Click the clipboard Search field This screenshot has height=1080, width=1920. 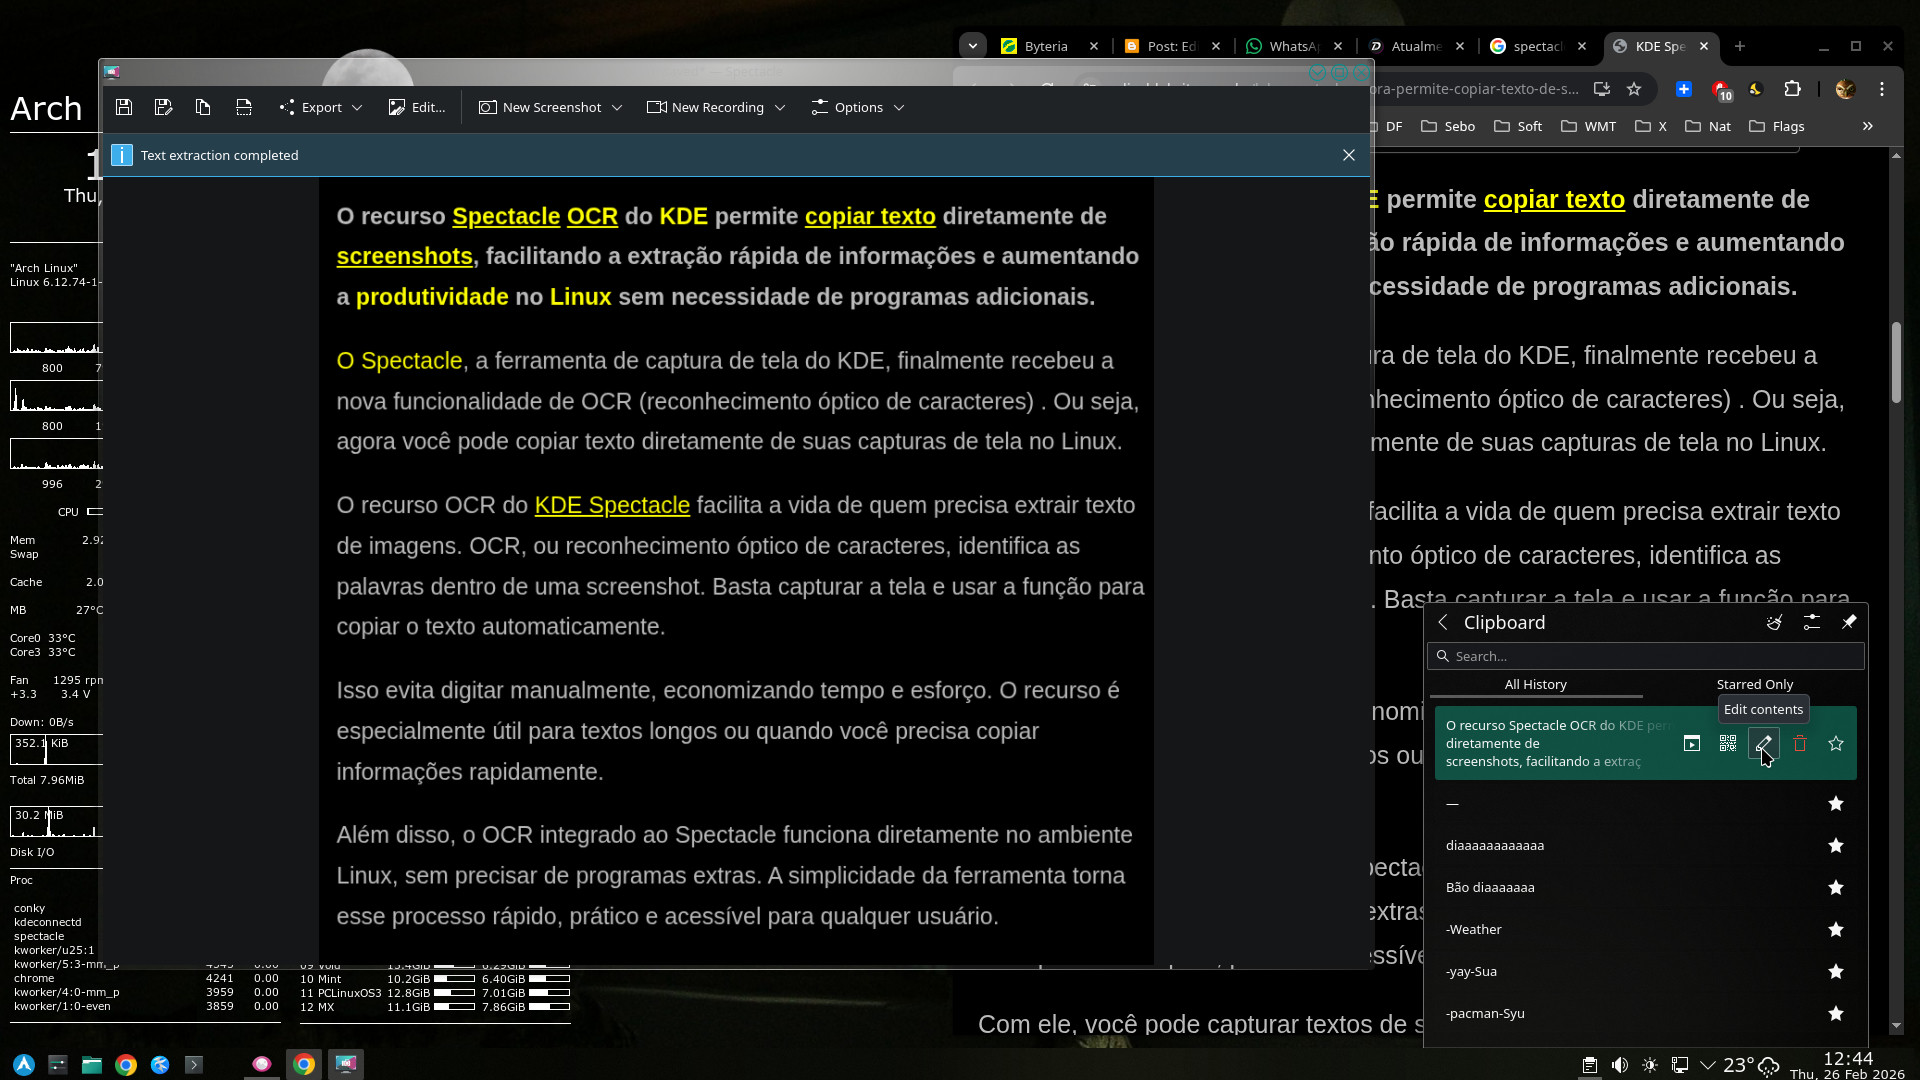click(x=1650, y=656)
